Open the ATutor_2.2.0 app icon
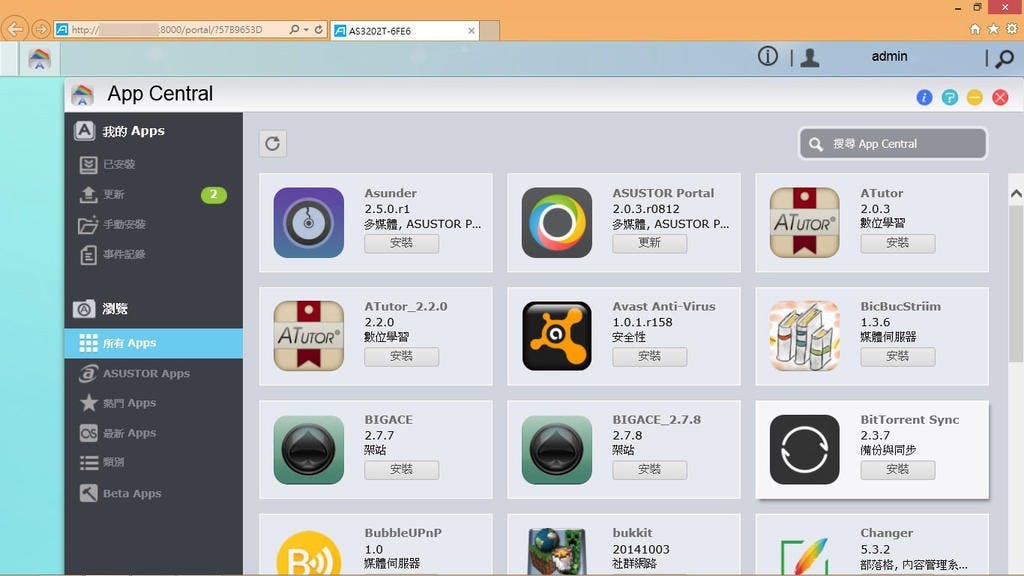 coord(309,336)
